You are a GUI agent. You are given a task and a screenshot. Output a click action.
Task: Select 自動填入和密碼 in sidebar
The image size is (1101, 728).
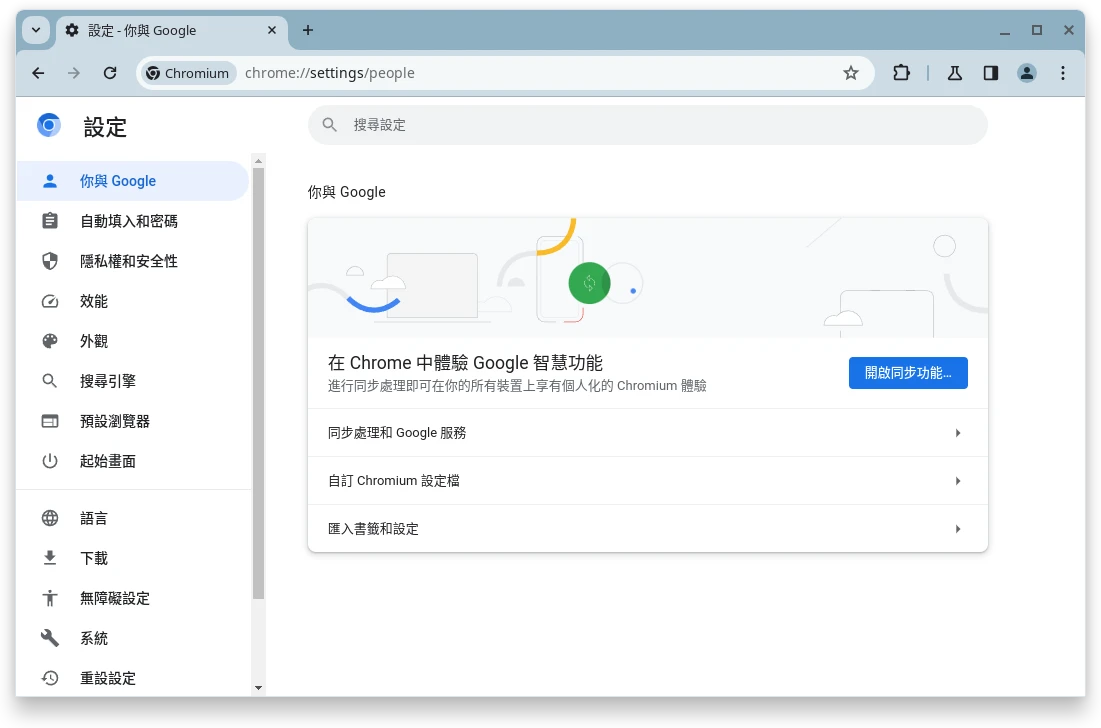[129, 221]
